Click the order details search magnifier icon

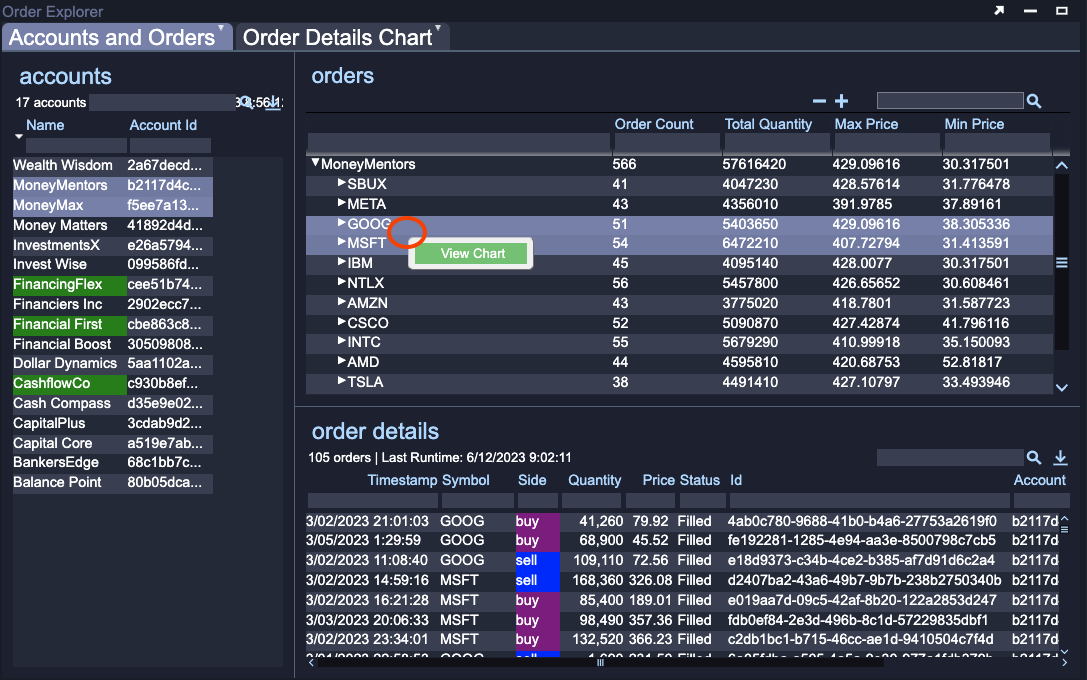(1034, 458)
